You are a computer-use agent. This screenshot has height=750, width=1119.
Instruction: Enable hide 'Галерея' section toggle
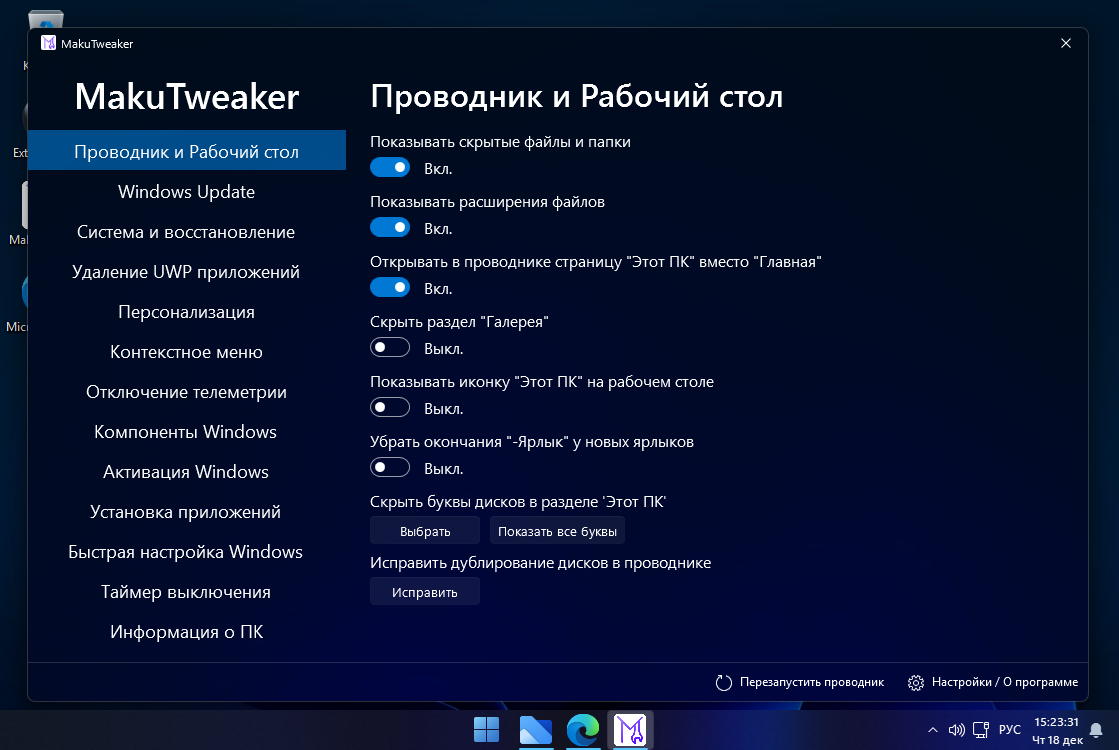(x=390, y=348)
